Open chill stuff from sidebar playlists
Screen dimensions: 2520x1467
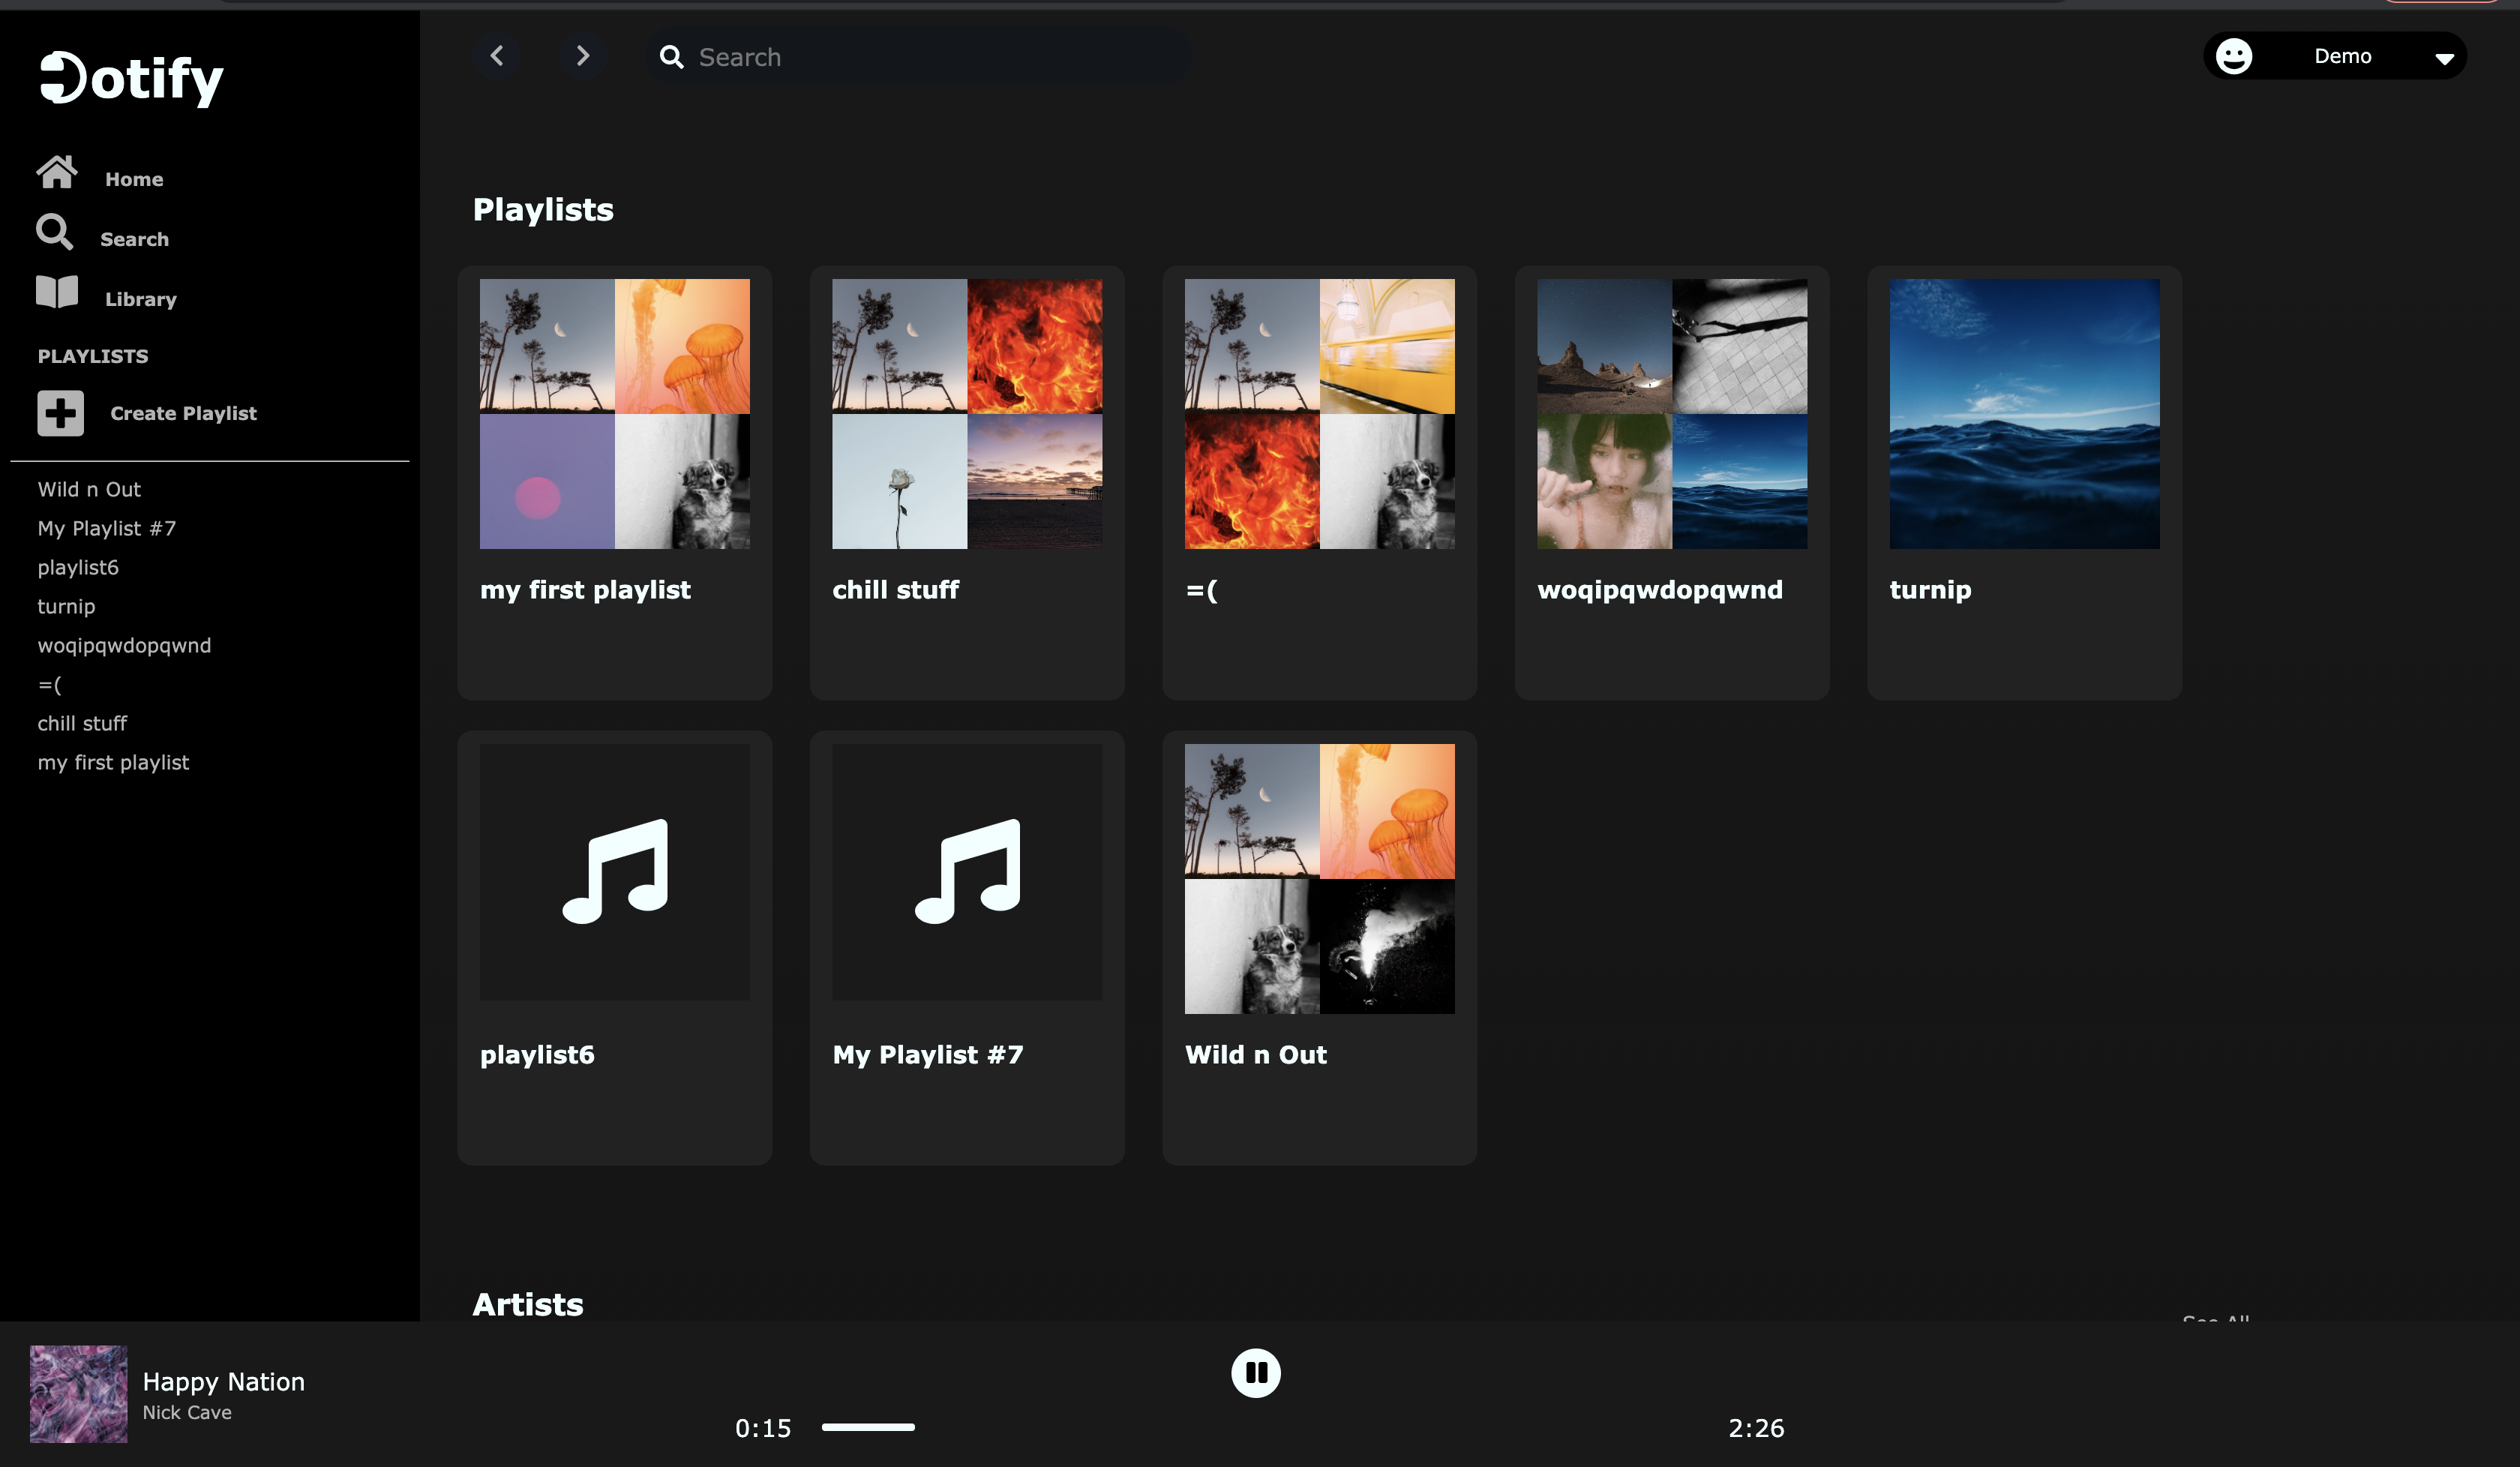pos(82,723)
